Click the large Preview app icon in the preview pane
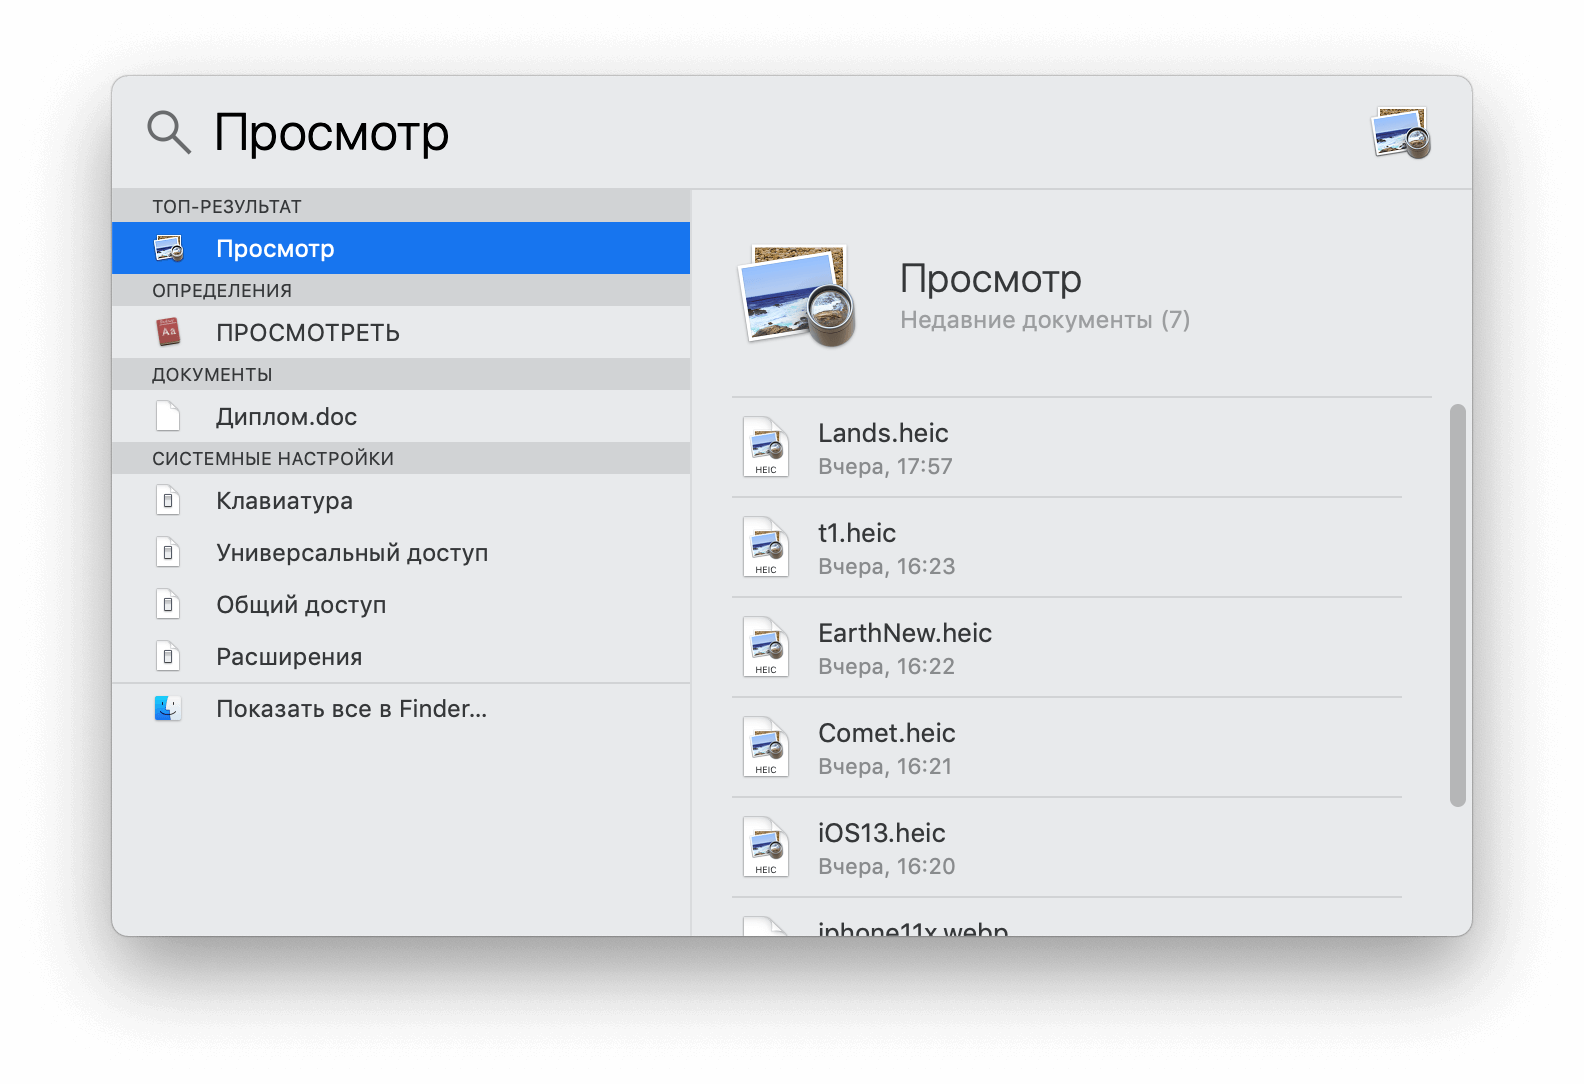This screenshot has width=1584, height=1084. (798, 296)
